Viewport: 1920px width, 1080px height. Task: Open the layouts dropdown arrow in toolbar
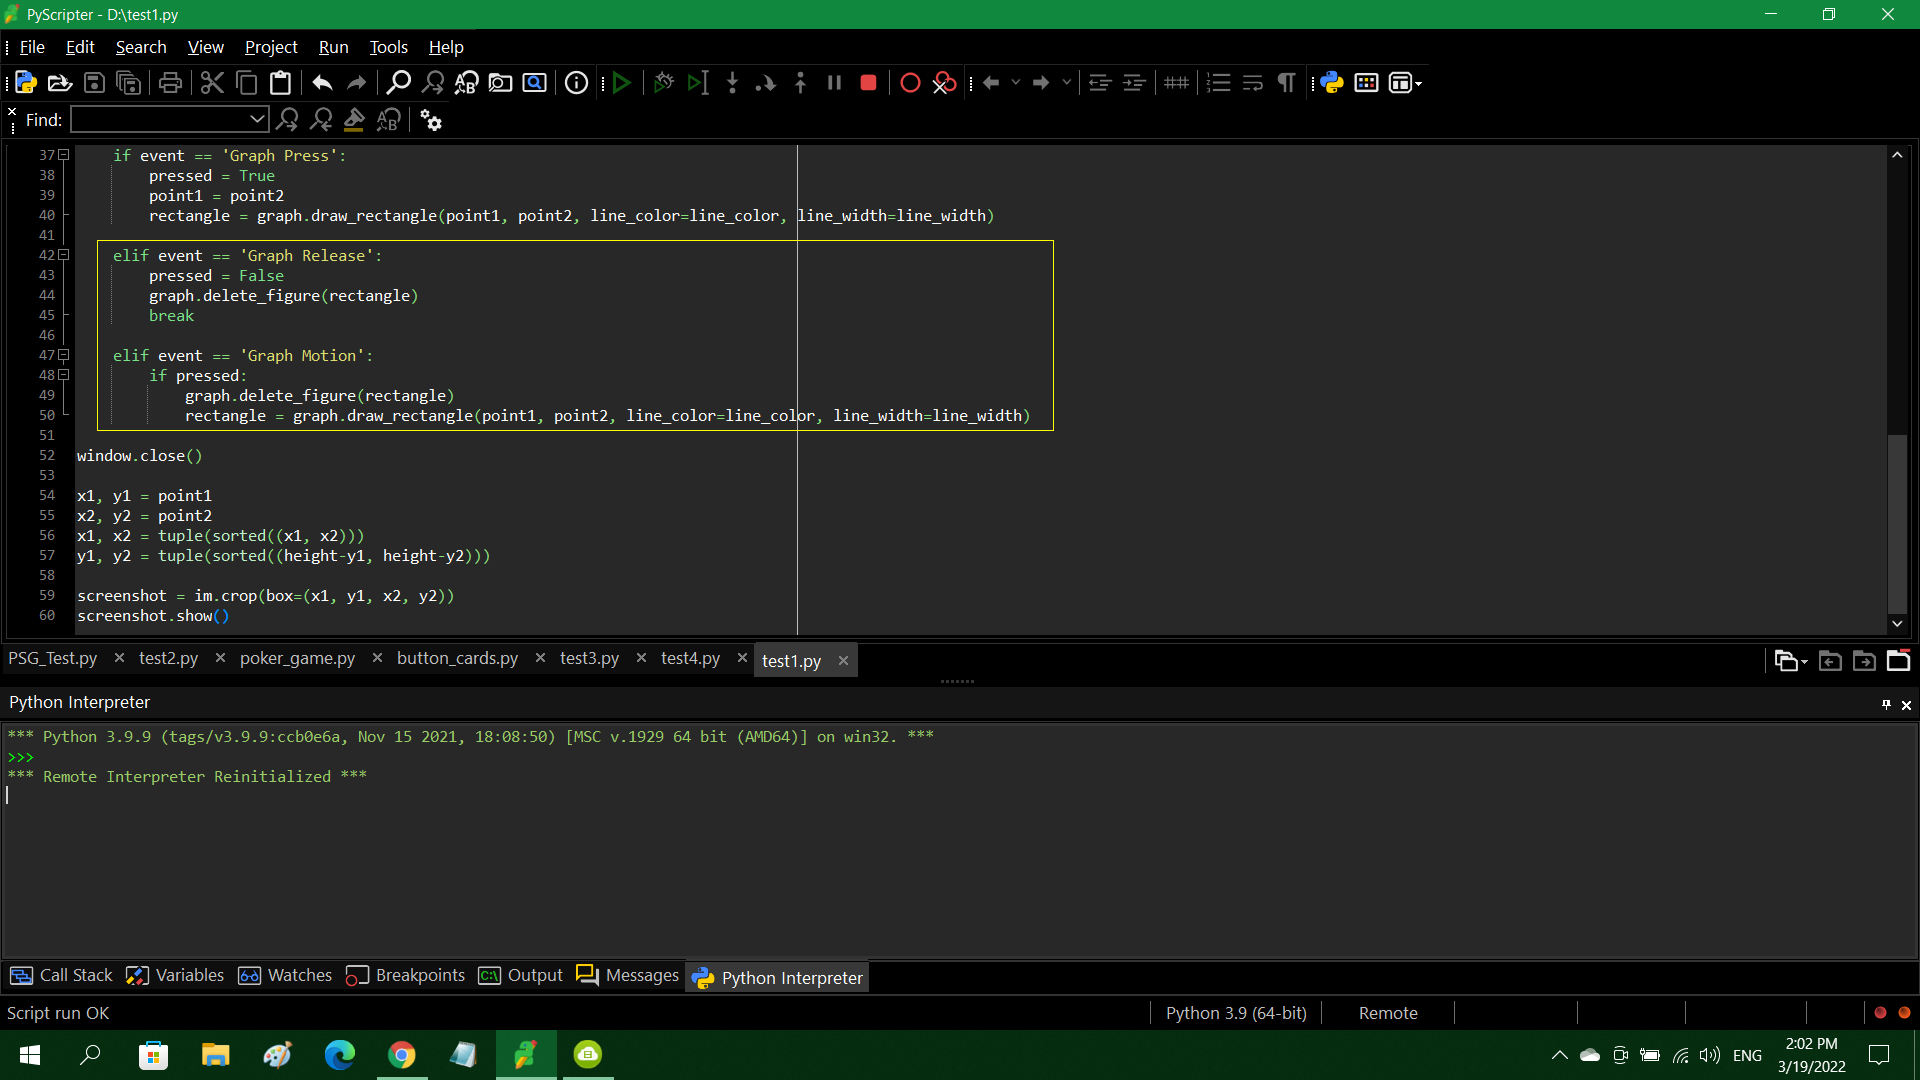[1418, 84]
